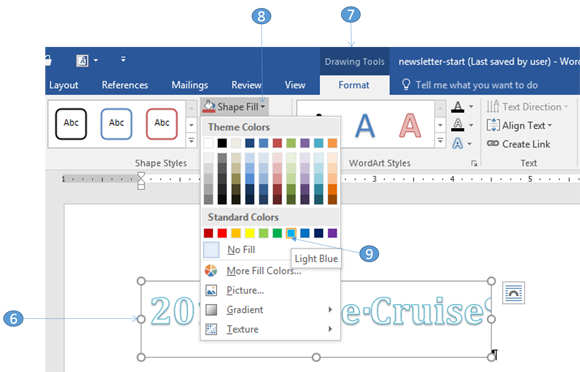This screenshot has height=372, width=580.
Task: Apply the red outlined Abc shape style
Action: [162, 124]
